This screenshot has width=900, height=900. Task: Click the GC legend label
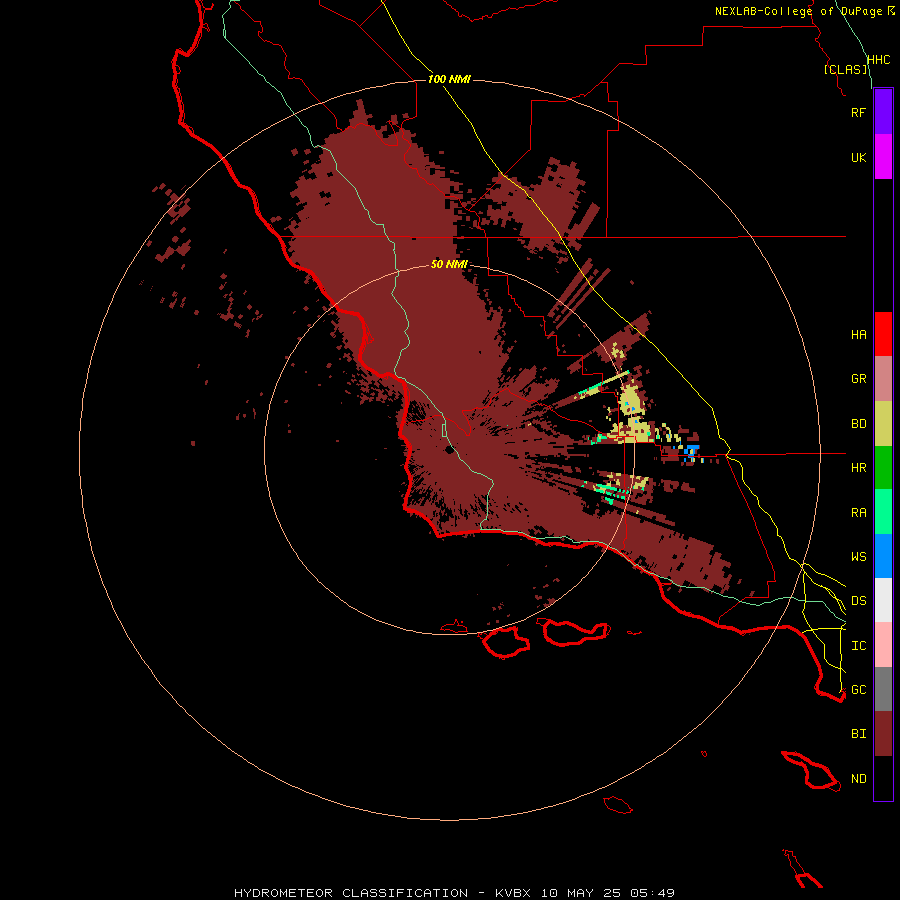click(x=858, y=690)
